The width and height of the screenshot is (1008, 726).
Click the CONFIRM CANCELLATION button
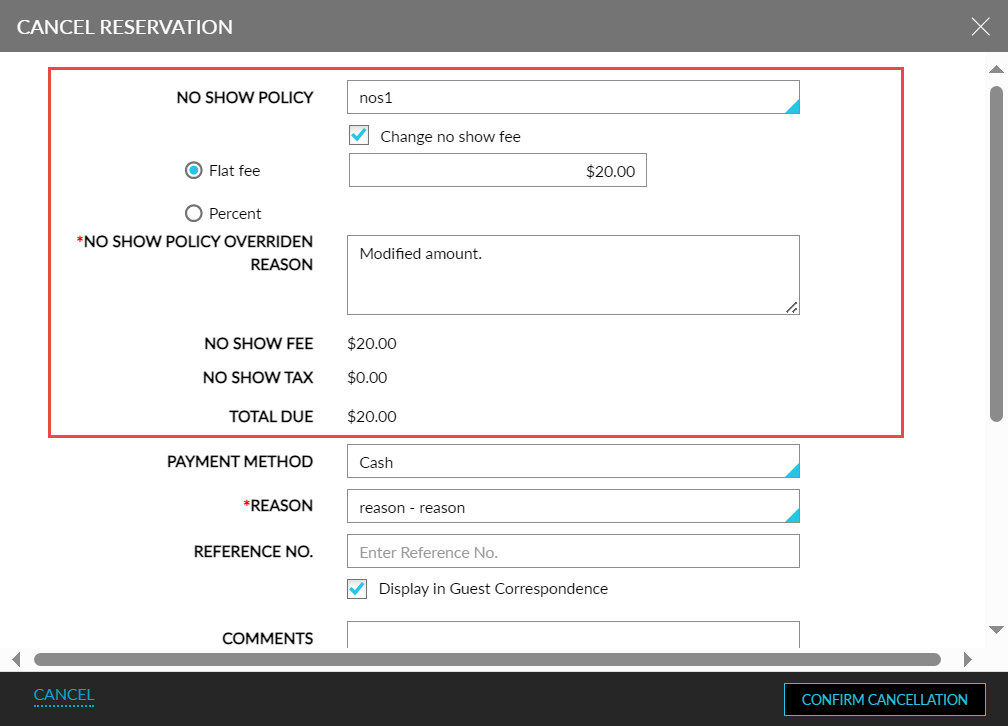(x=885, y=699)
